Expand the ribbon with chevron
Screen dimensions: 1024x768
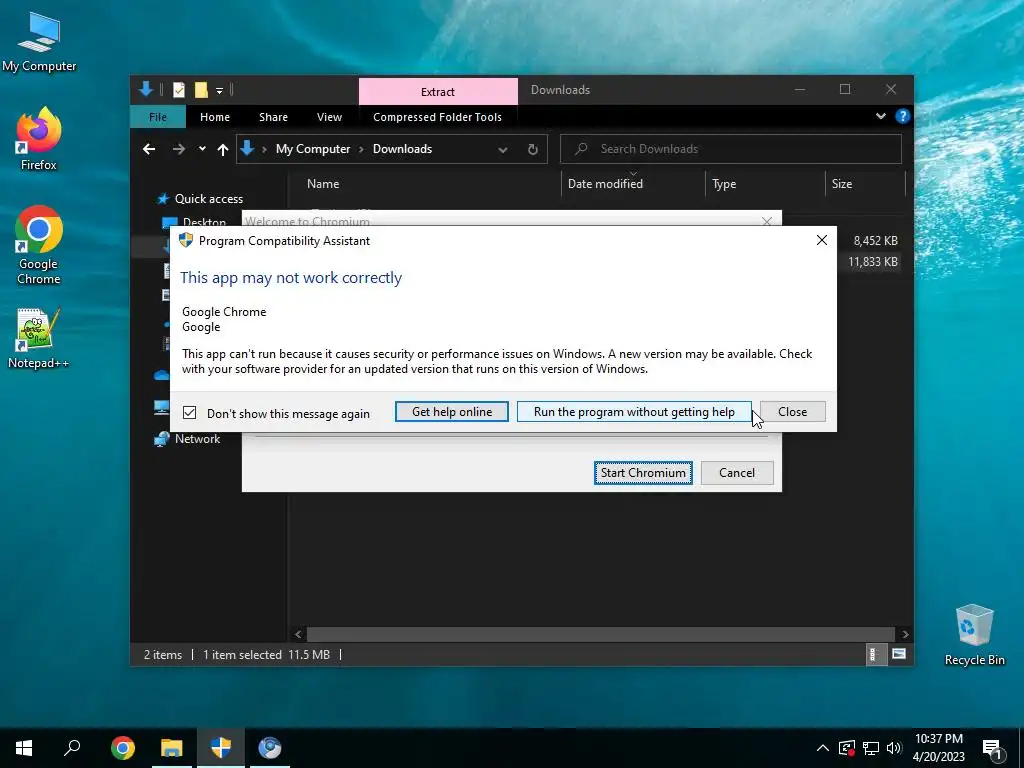(x=880, y=116)
